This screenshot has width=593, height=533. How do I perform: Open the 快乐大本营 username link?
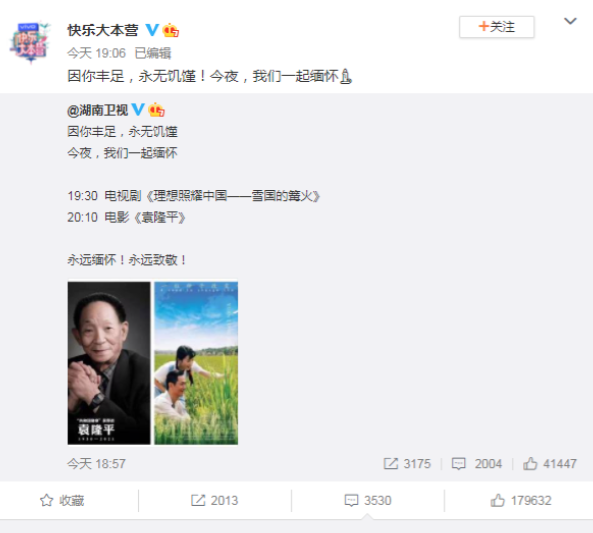[103, 30]
